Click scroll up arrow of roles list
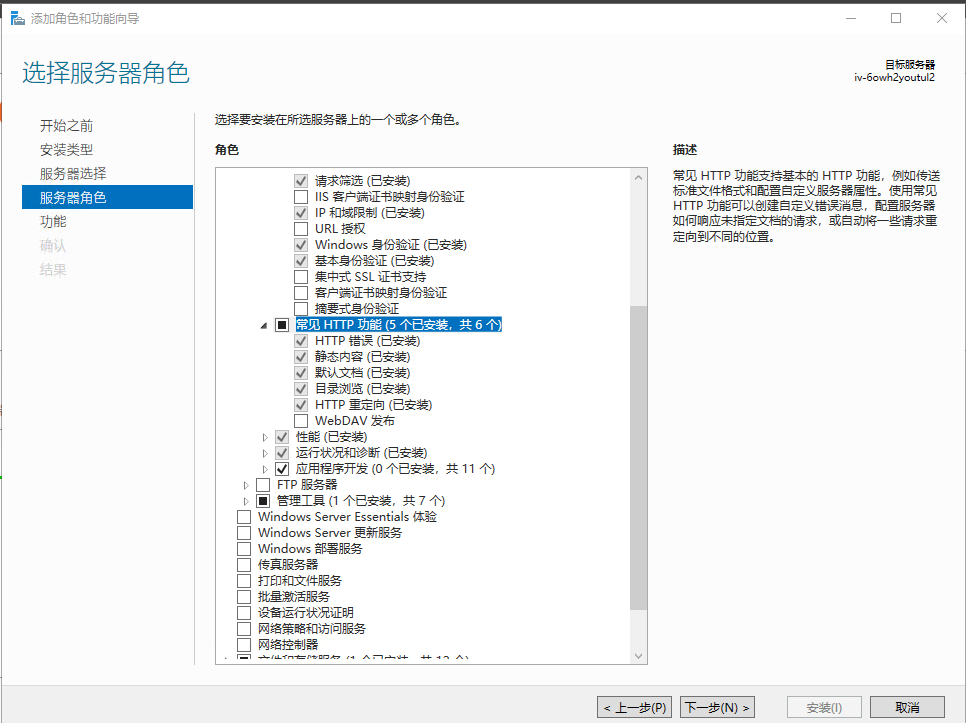 pyautogui.click(x=638, y=177)
